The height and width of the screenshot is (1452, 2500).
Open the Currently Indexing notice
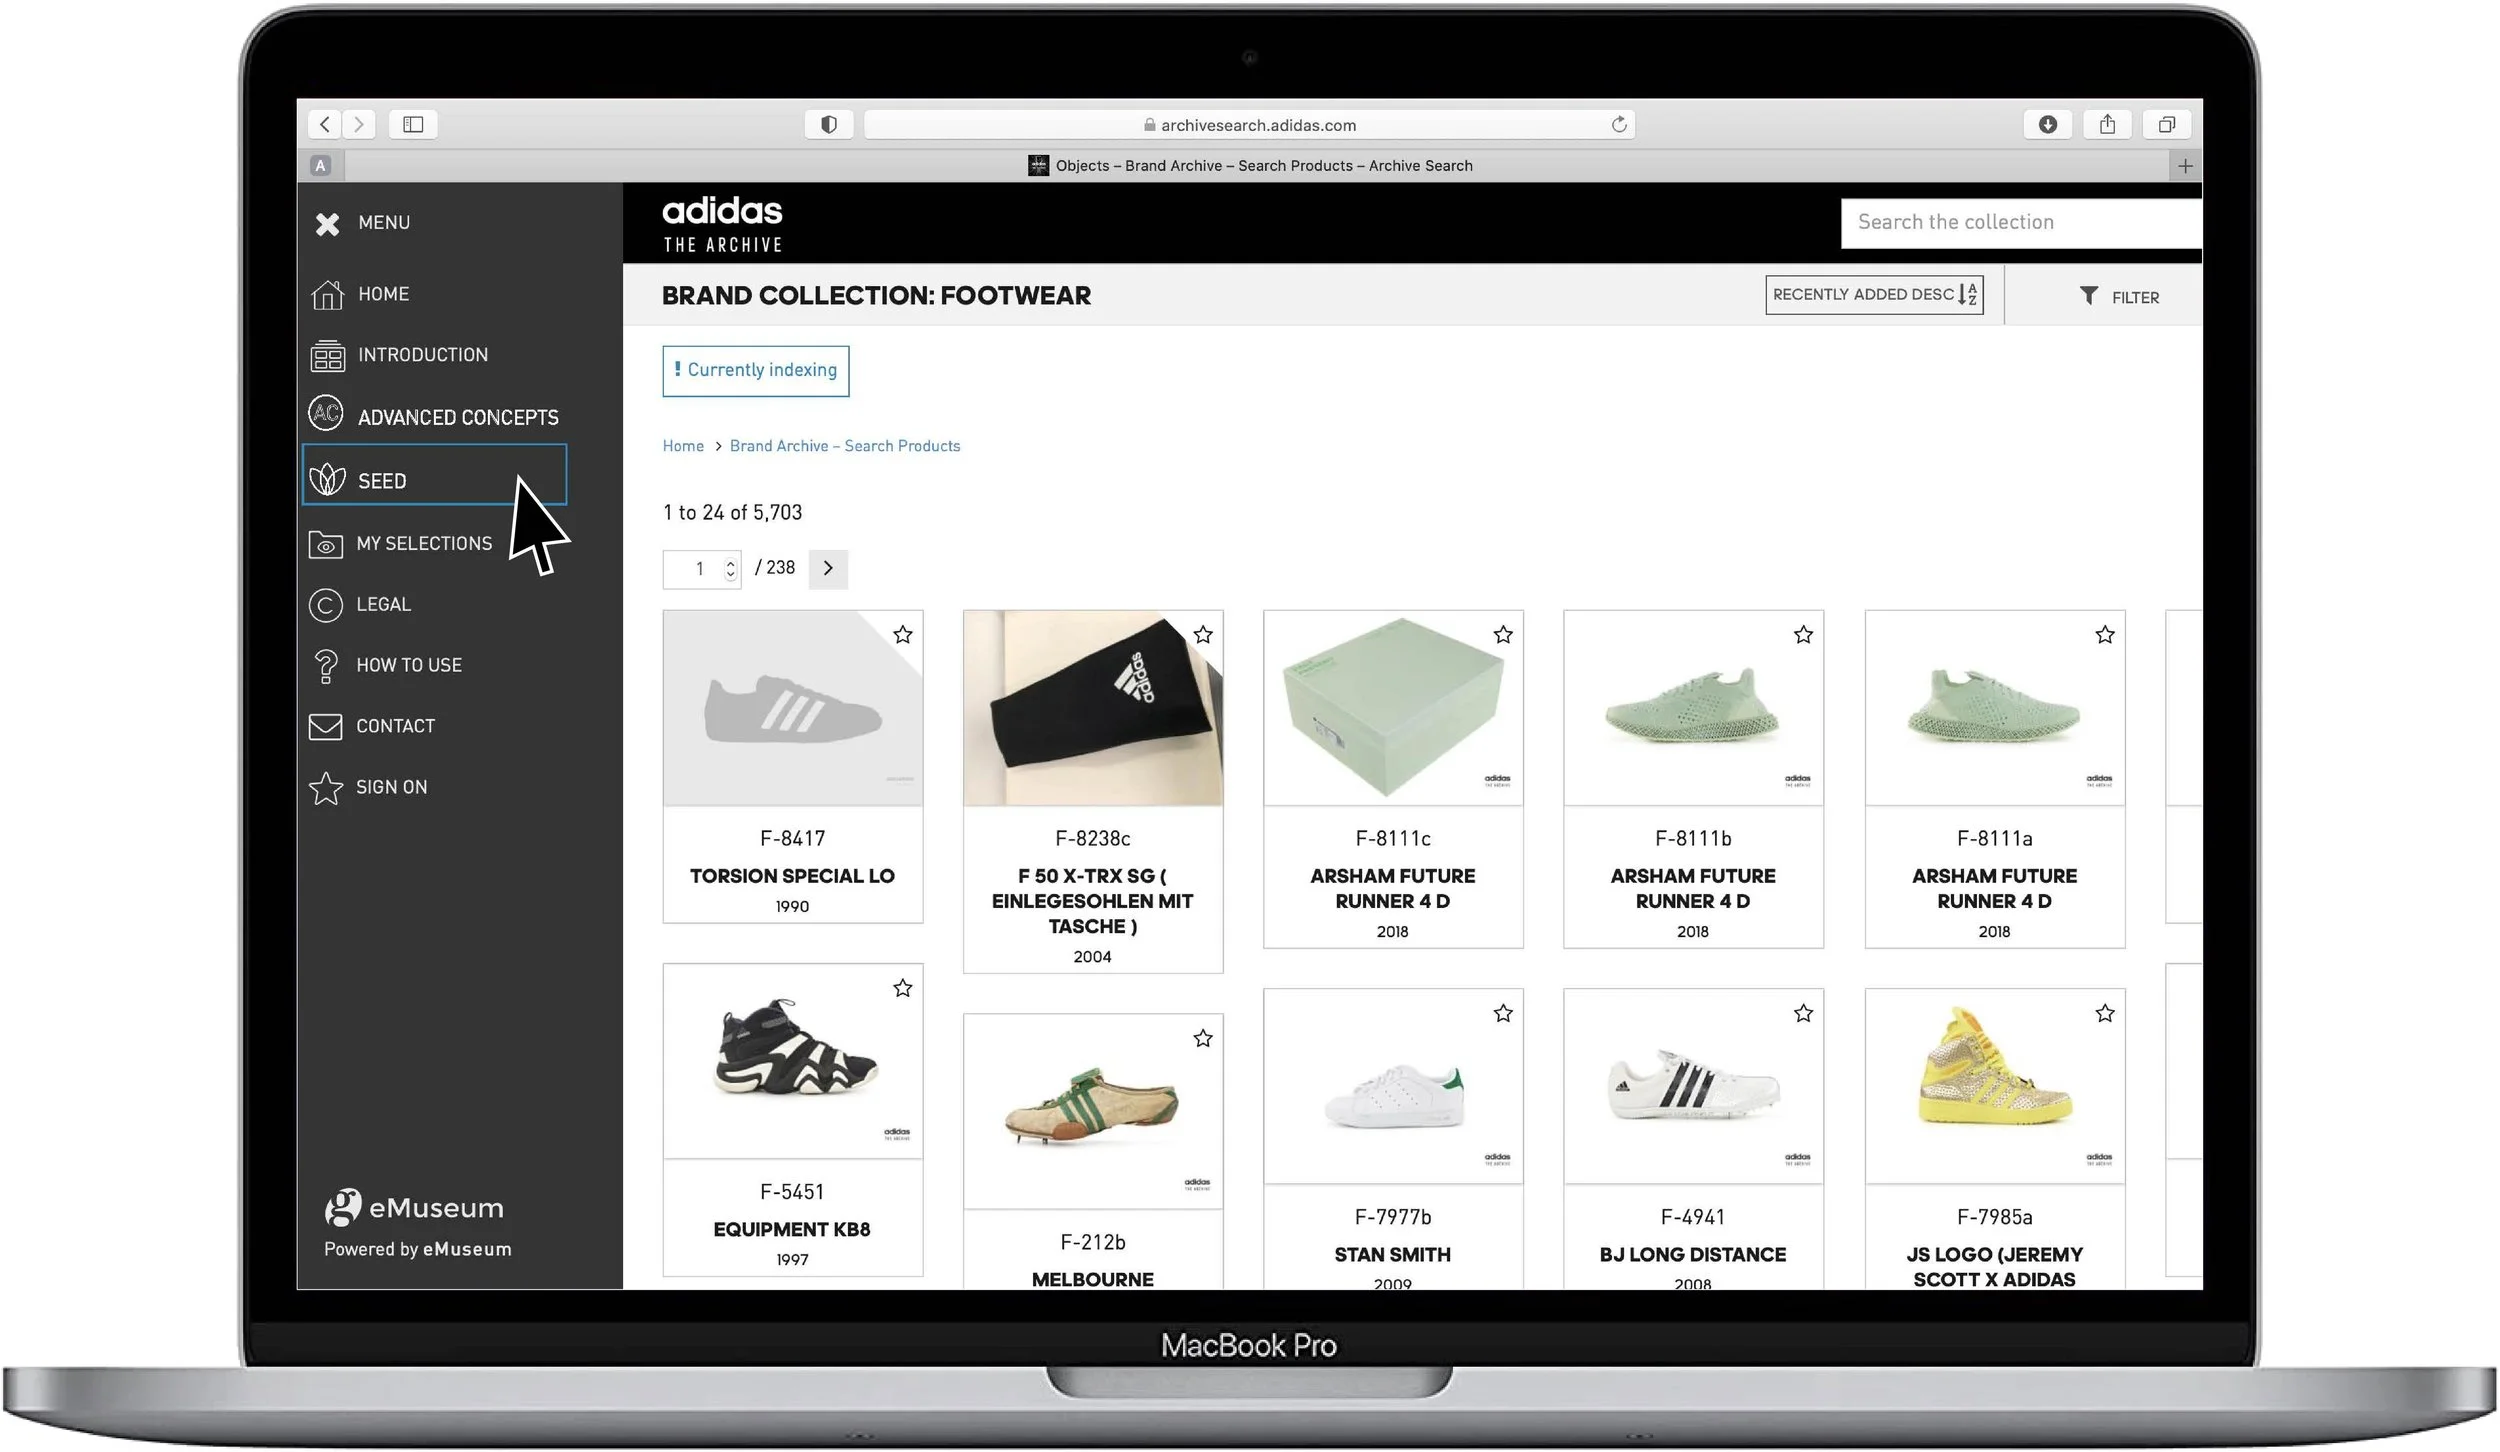[x=756, y=370]
